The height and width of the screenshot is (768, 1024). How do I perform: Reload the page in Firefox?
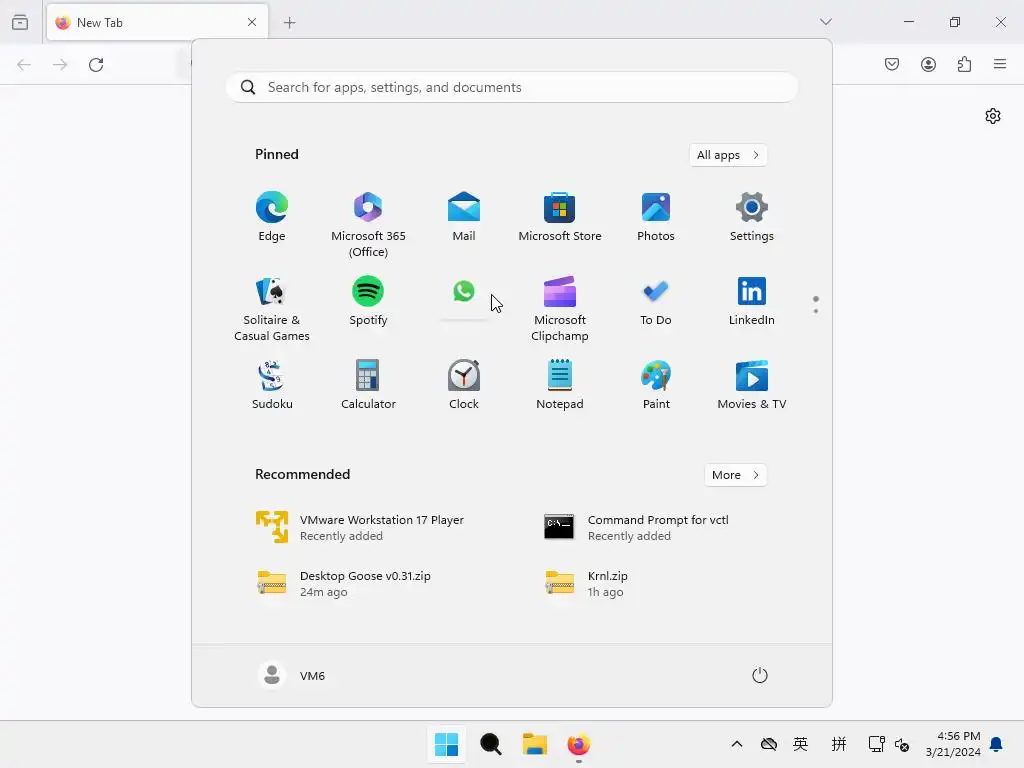point(96,65)
